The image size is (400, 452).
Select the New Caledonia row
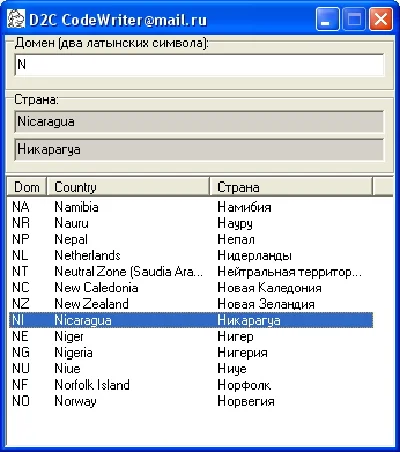pyautogui.click(x=96, y=287)
